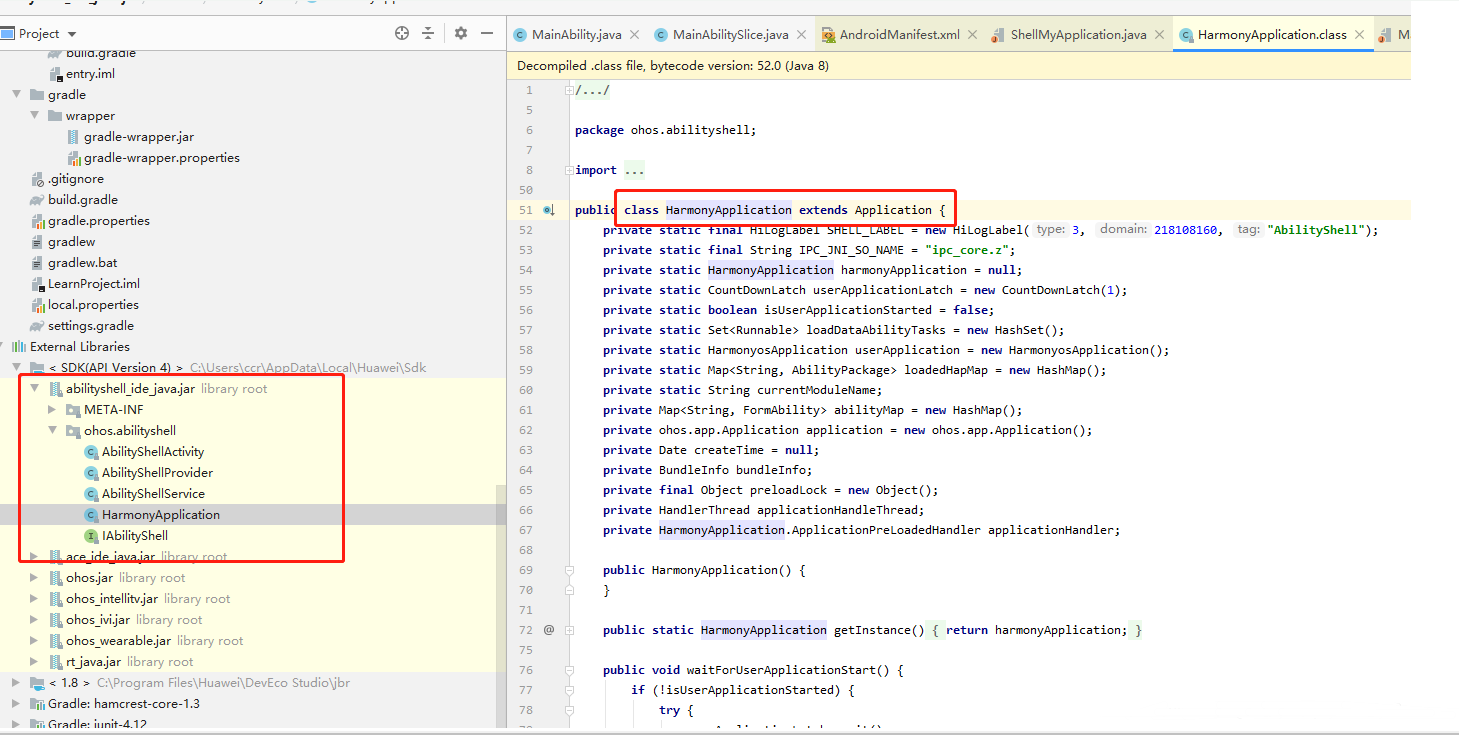Expand the ohos.jar library
The height and width of the screenshot is (735, 1459).
pyautogui.click(x=35, y=578)
